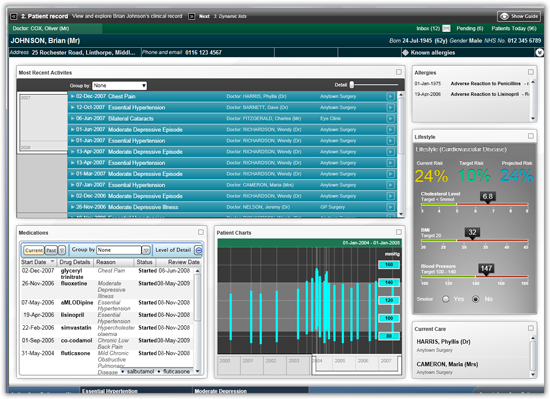Toggle the Show Guide eye button
The image size is (550, 399).
coord(518,16)
